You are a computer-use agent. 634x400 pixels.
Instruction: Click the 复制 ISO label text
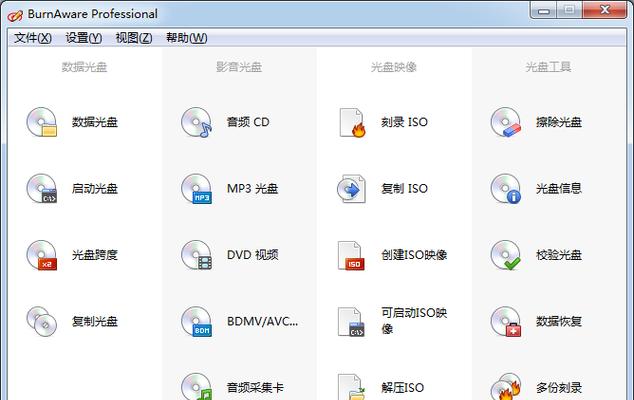click(404, 188)
